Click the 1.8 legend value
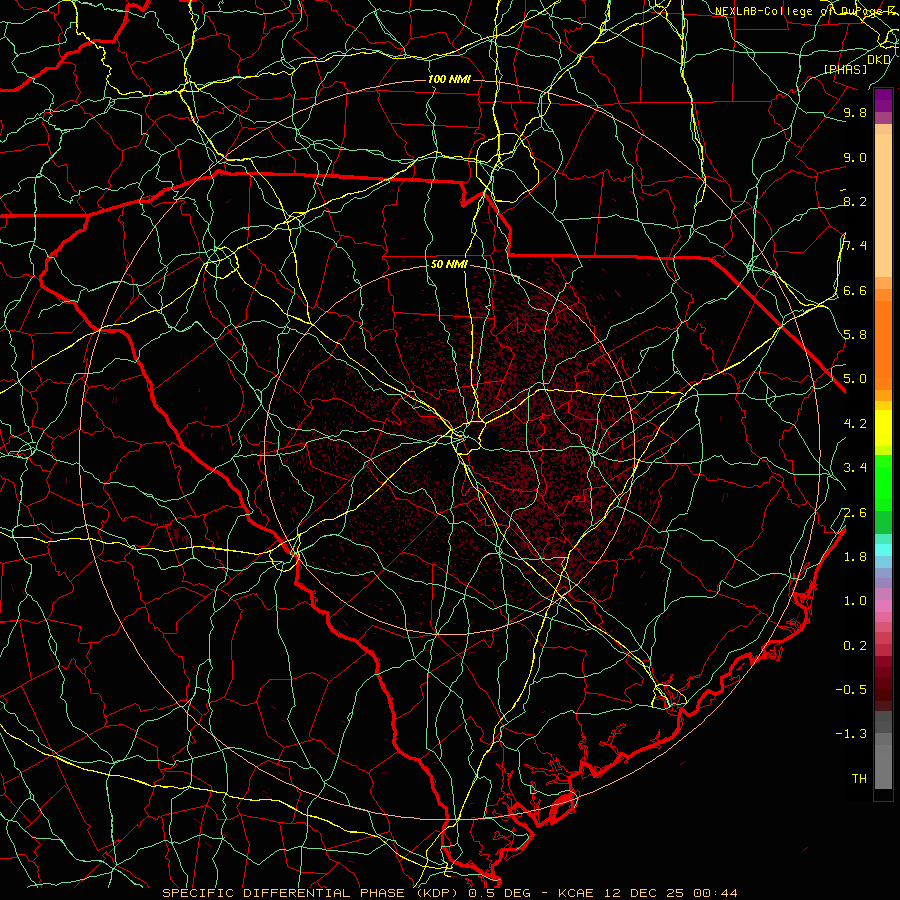900x900 pixels. click(x=855, y=557)
